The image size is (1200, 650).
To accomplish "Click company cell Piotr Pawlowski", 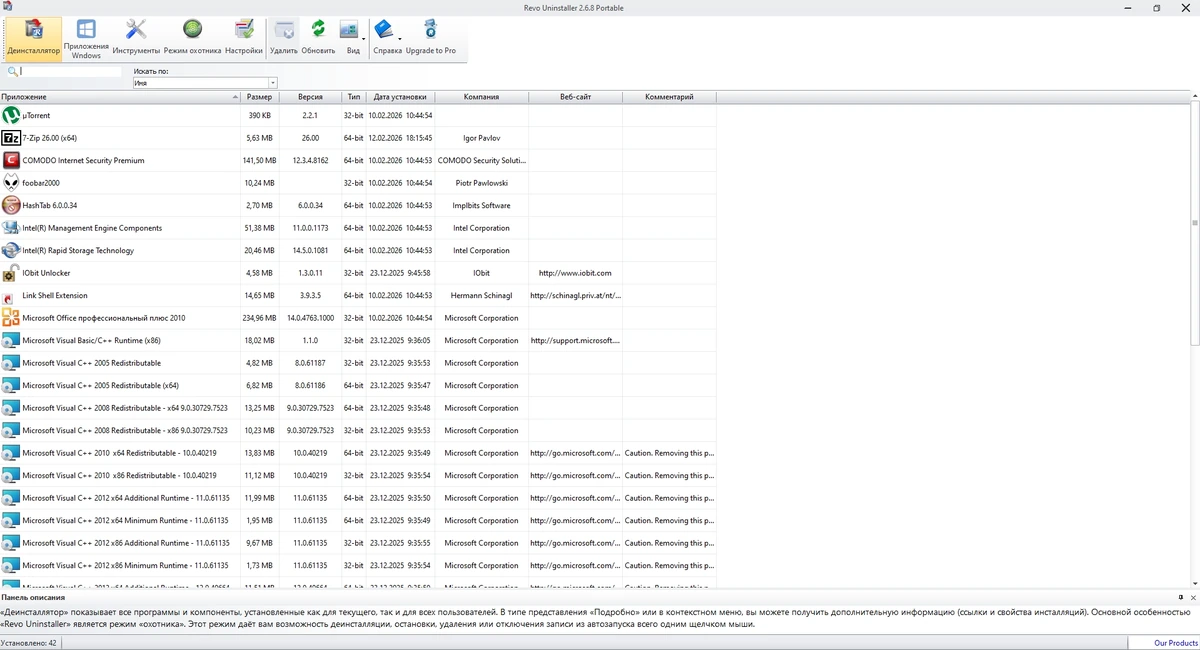I will coord(482,183).
